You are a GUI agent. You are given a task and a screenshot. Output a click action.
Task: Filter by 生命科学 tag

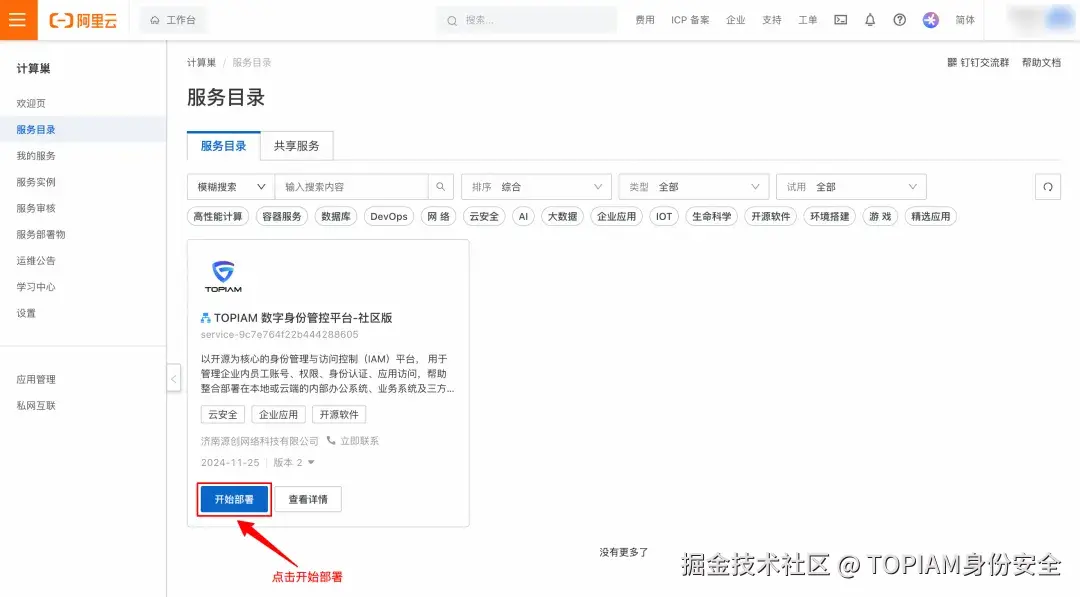click(712, 216)
